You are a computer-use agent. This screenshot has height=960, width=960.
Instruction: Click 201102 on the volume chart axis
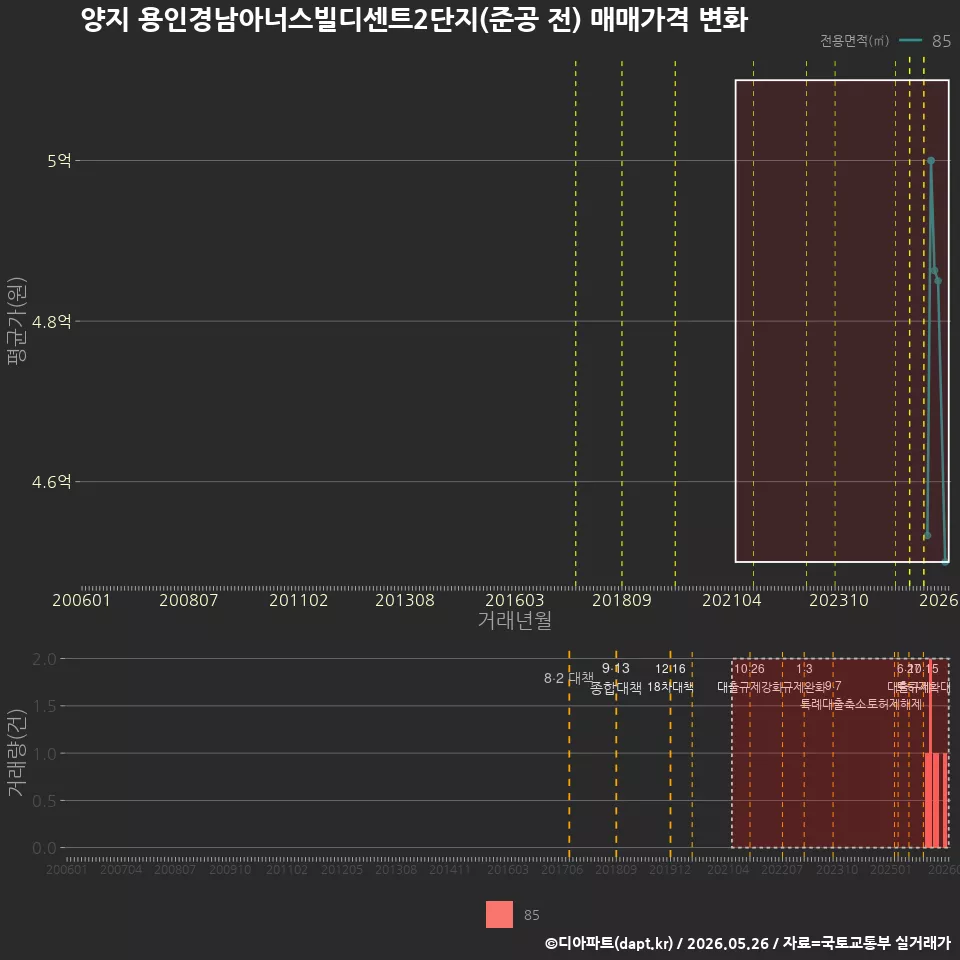click(x=287, y=869)
